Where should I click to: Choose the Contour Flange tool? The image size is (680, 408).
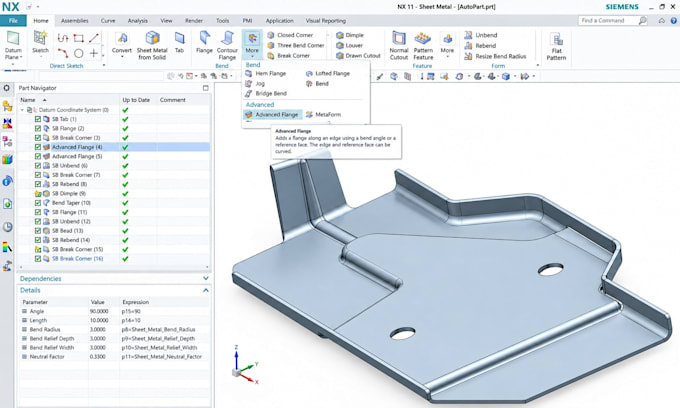227,46
